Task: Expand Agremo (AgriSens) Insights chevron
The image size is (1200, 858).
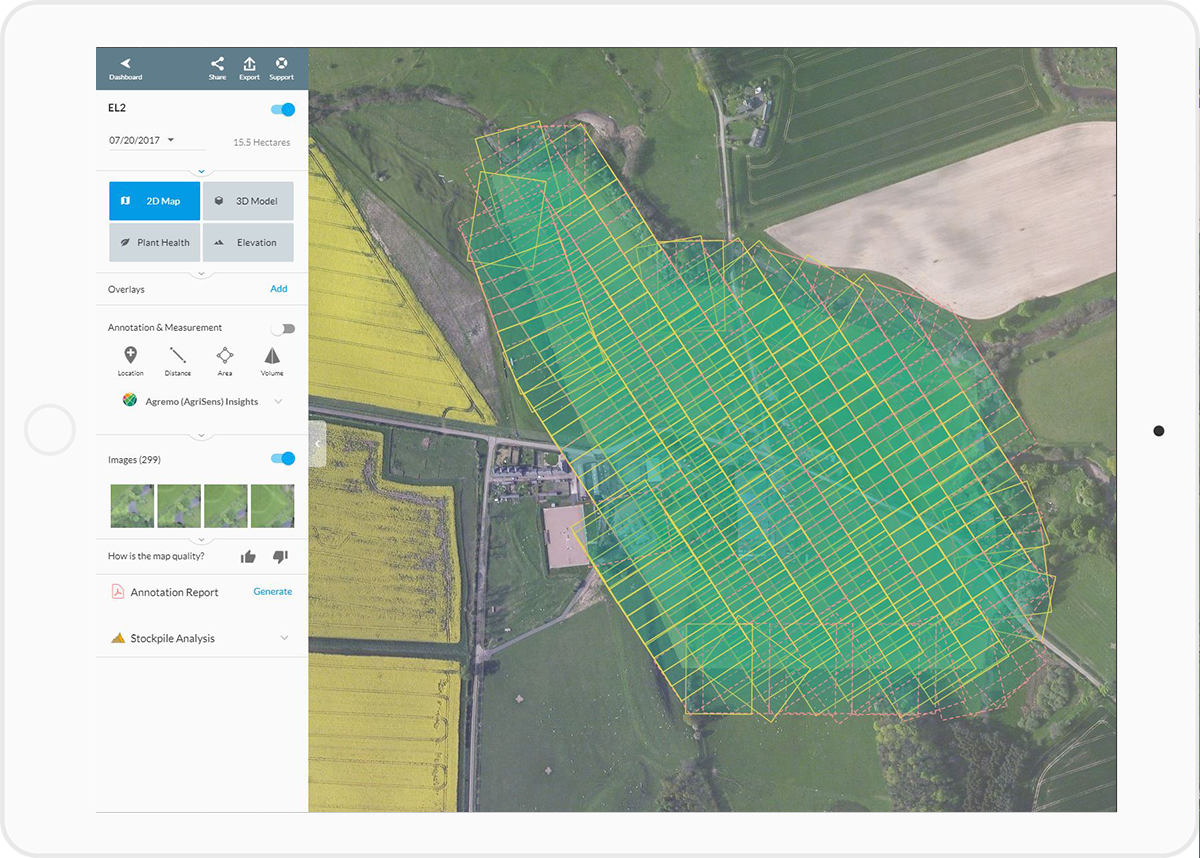Action: click(278, 402)
